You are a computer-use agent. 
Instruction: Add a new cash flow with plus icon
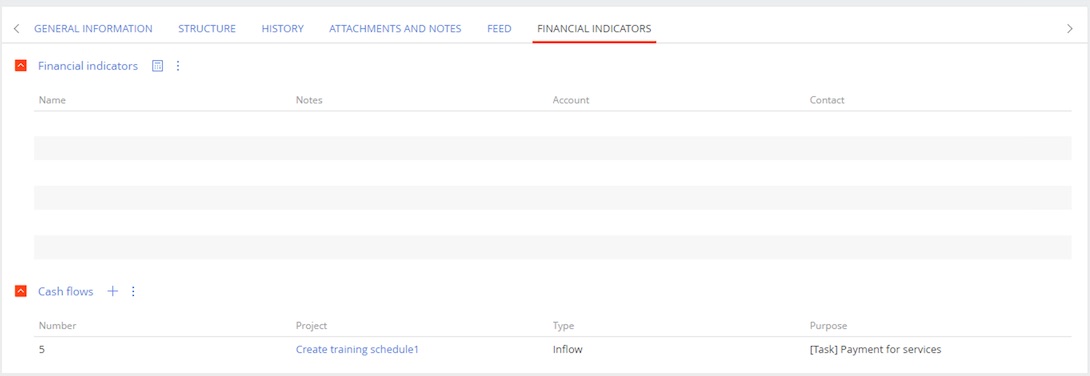click(x=113, y=292)
